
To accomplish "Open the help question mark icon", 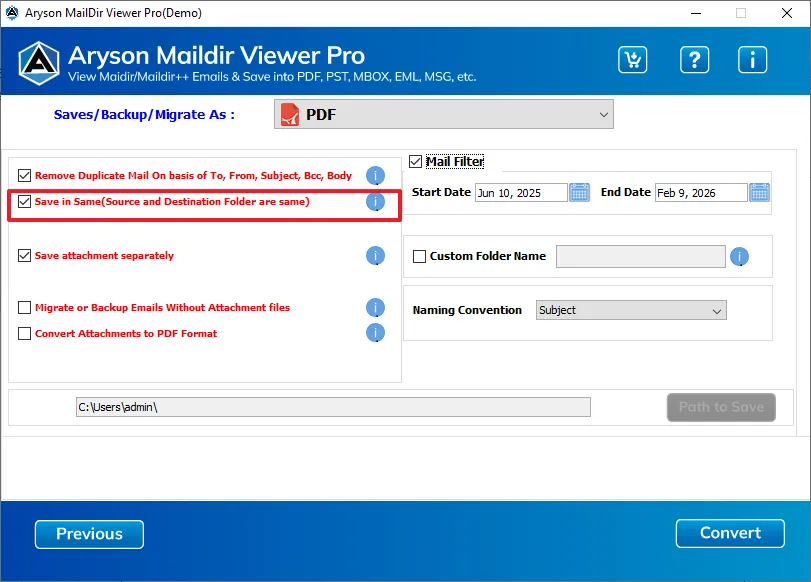I will tap(694, 60).
